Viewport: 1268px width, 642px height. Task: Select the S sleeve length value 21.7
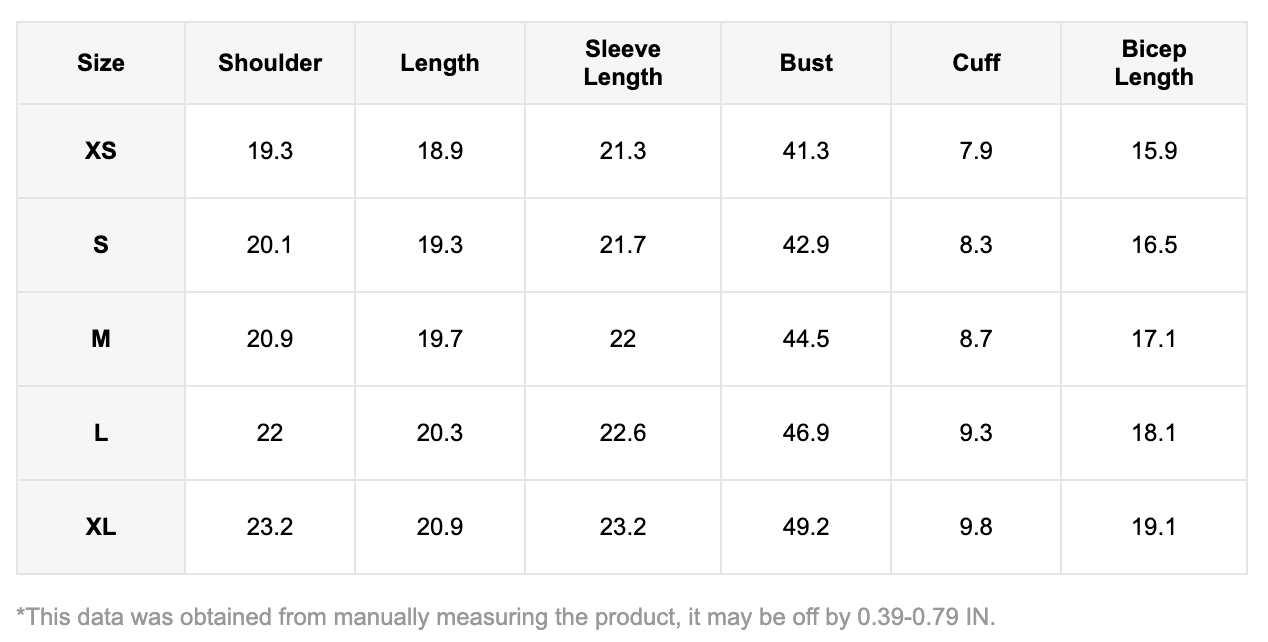tap(622, 245)
